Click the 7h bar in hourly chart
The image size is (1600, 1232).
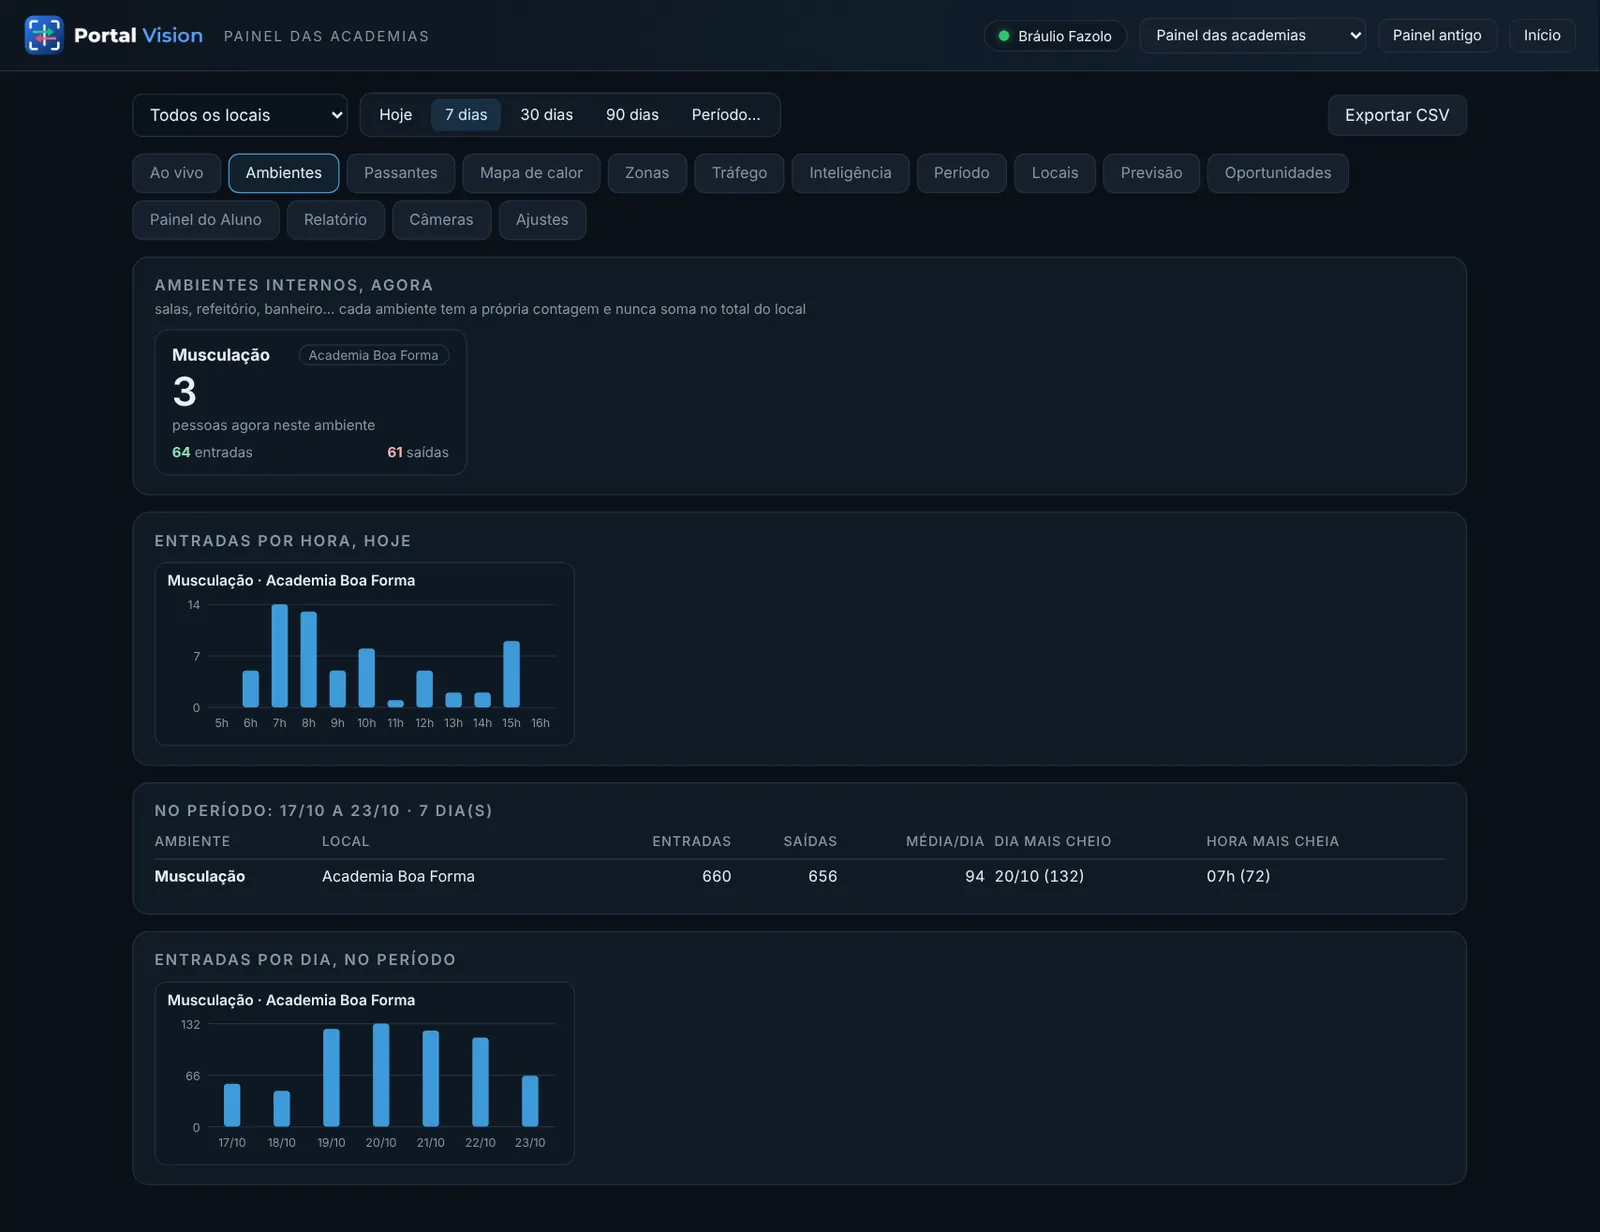point(279,656)
